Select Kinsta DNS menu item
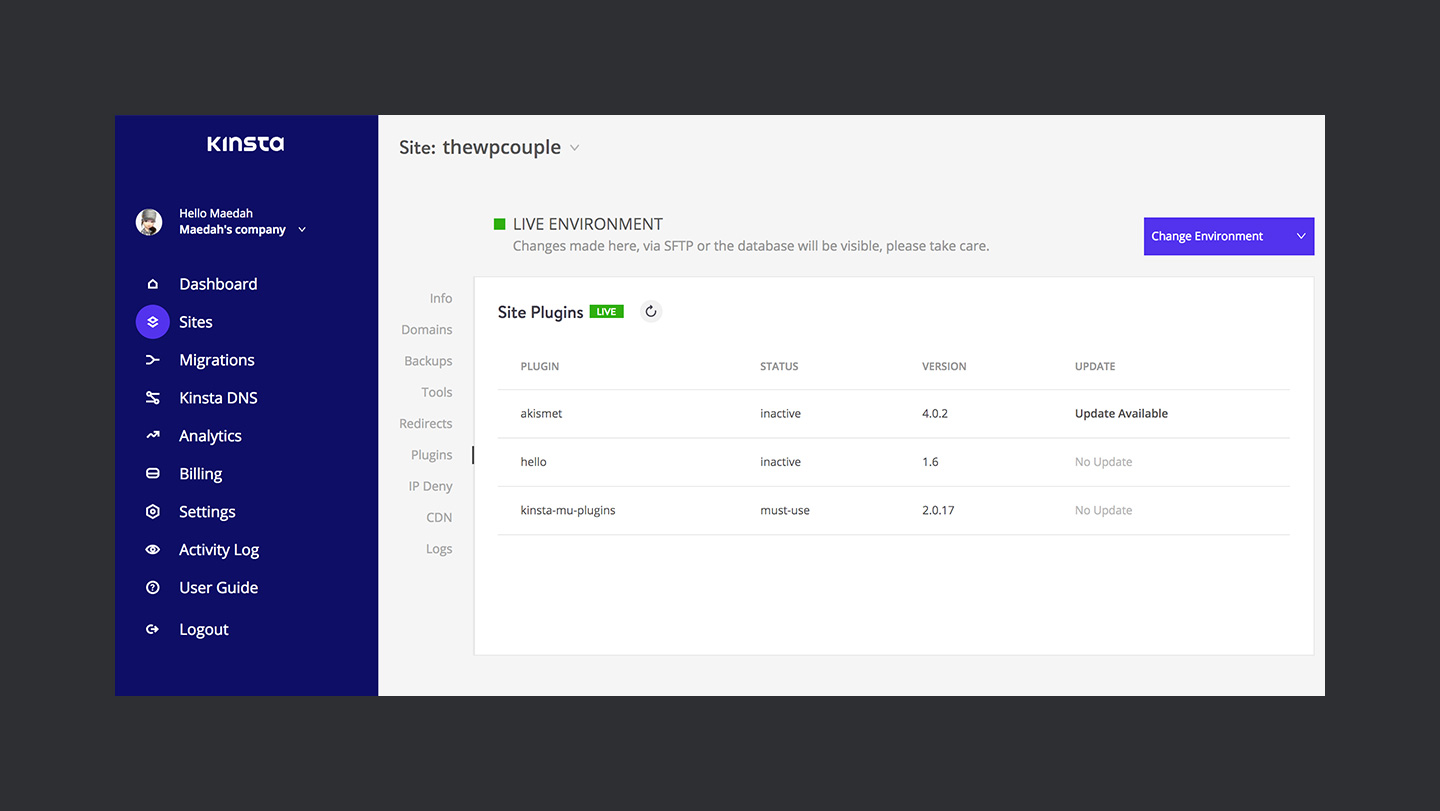 218,398
